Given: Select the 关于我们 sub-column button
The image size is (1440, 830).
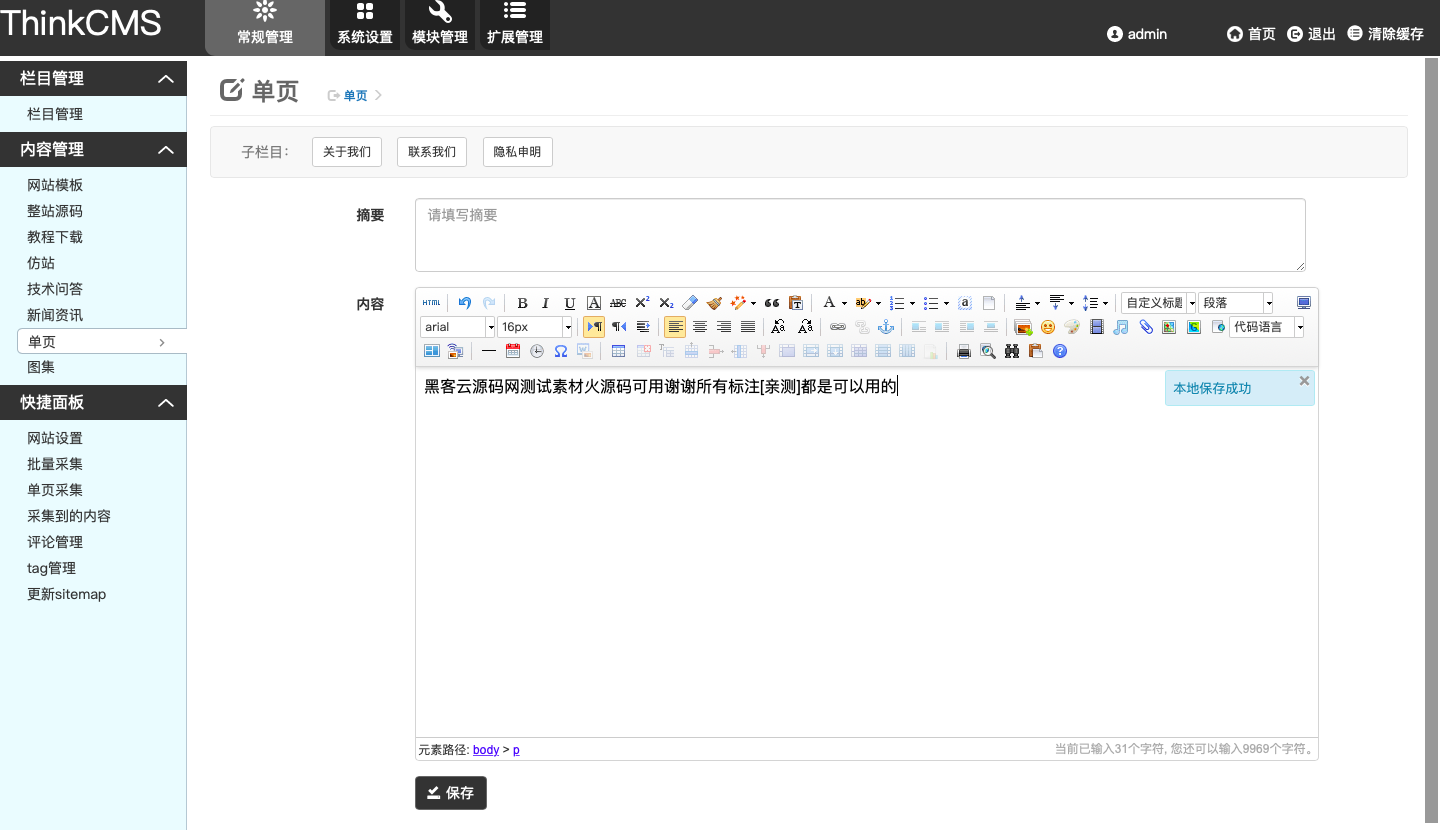Looking at the screenshot, I should pyautogui.click(x=347, y=152).
